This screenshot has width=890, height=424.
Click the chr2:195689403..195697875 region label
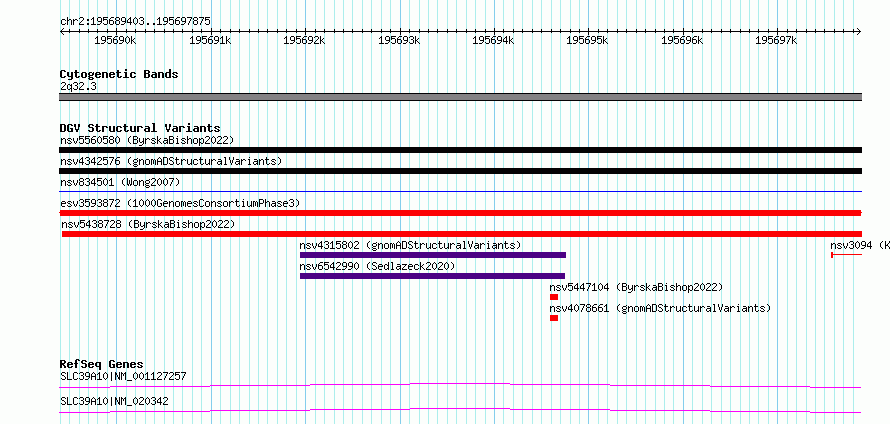(135, 21)
